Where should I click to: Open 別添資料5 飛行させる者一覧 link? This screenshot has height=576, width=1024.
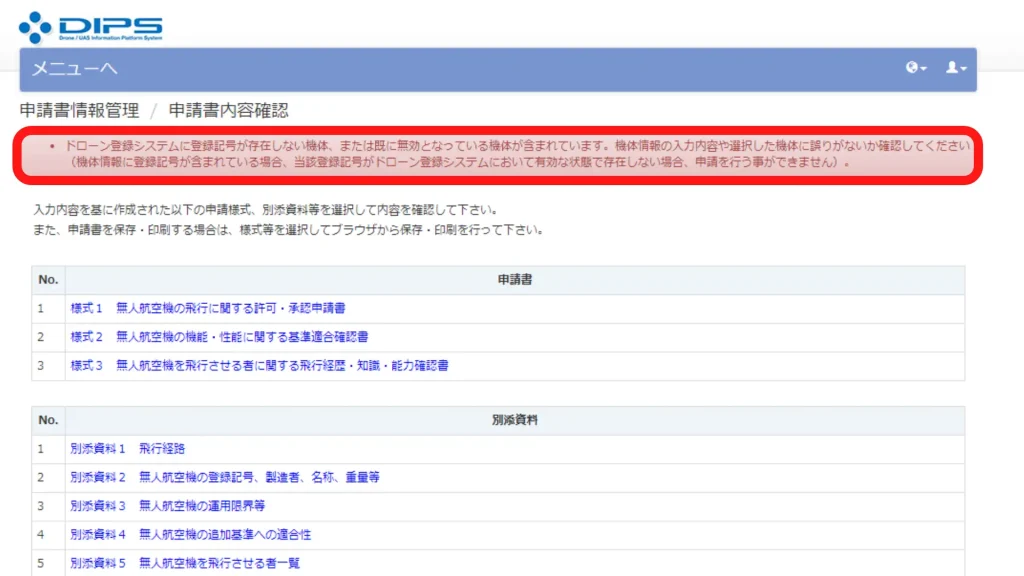tap(185, 564)
